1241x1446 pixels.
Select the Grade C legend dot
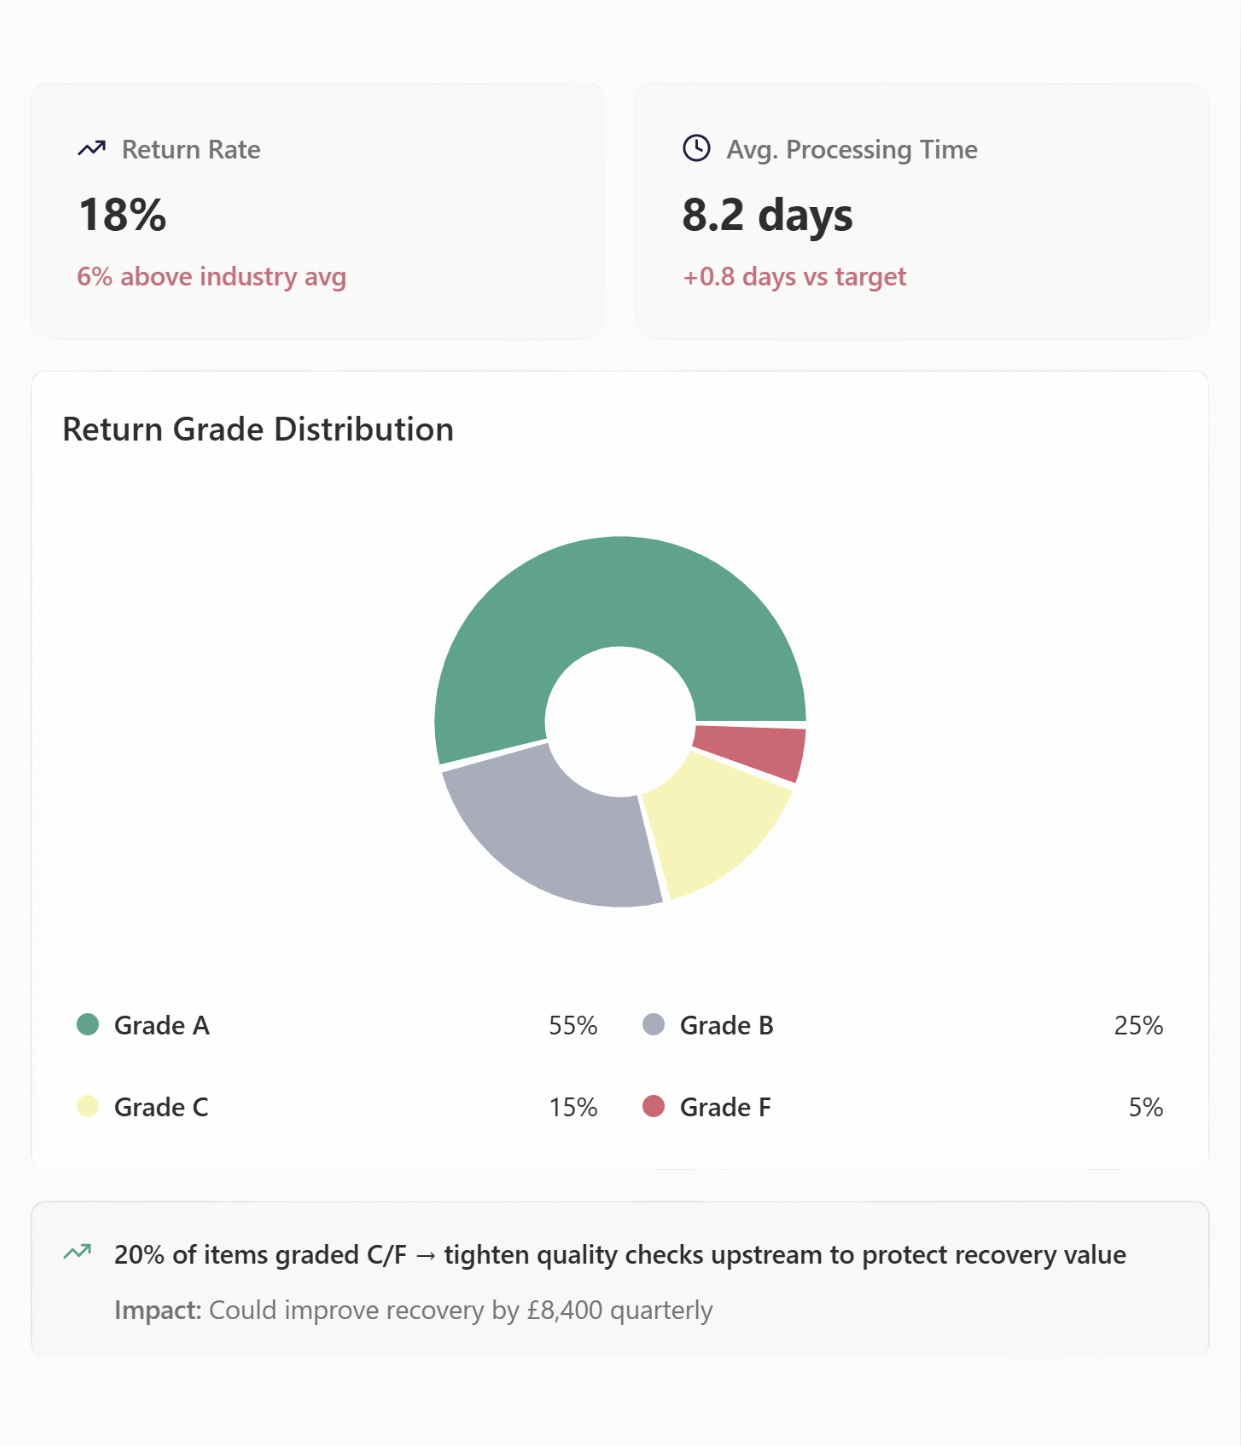88,1107
